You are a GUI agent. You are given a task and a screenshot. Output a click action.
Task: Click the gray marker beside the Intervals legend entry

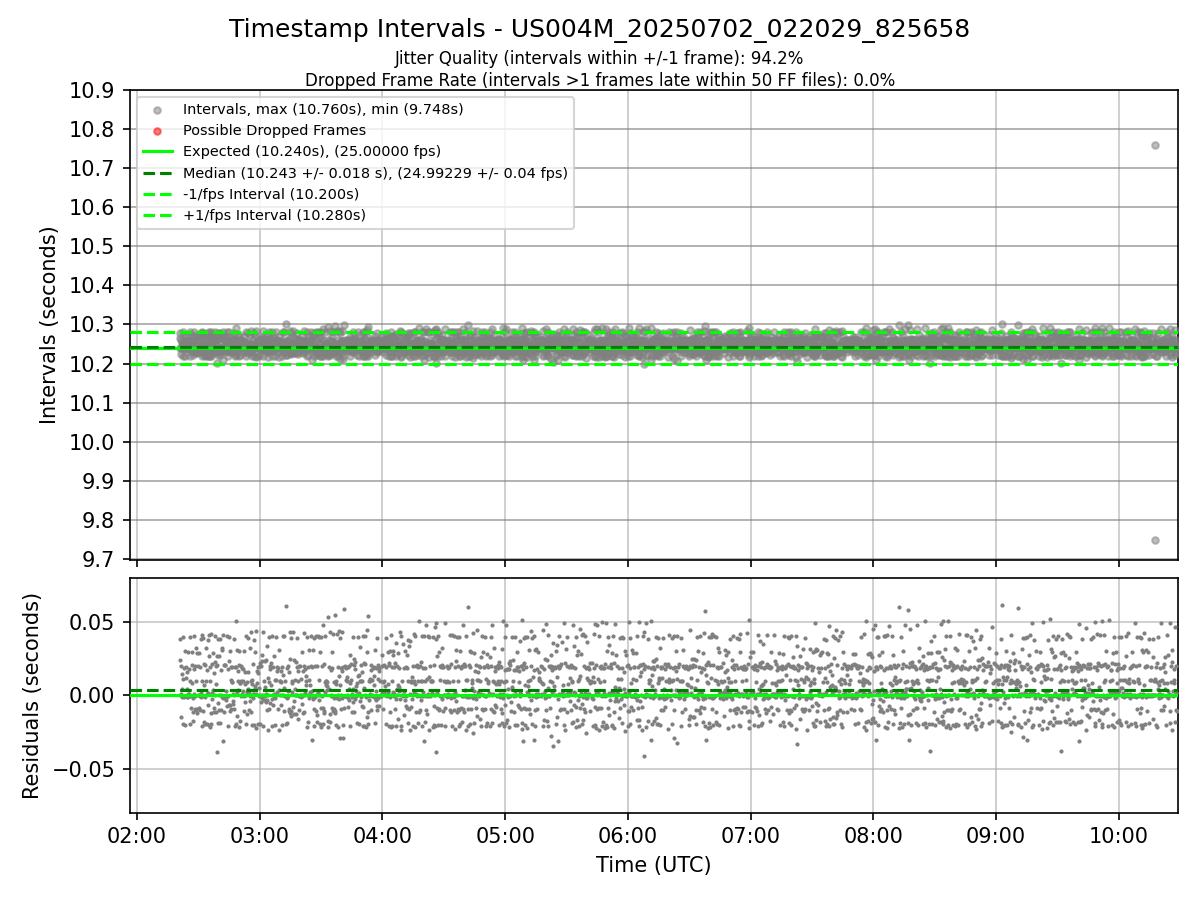(x=157, y=110)
